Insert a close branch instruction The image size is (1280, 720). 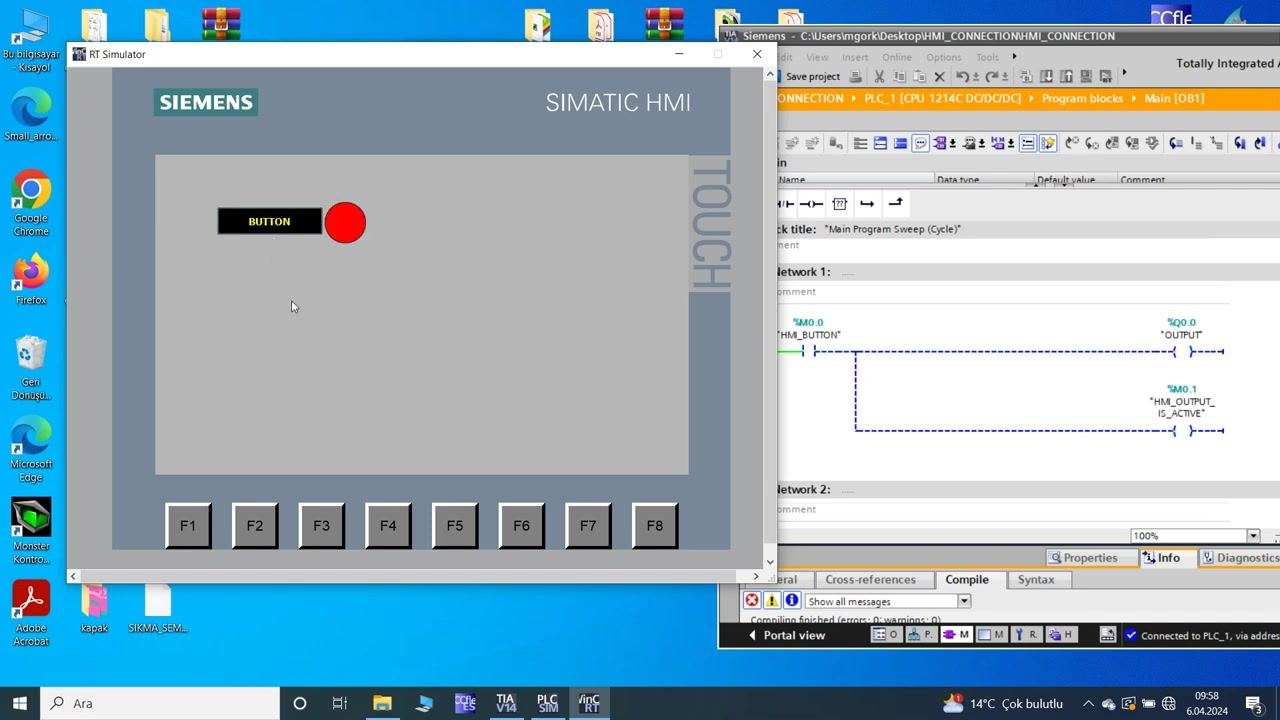coord(896,203)
